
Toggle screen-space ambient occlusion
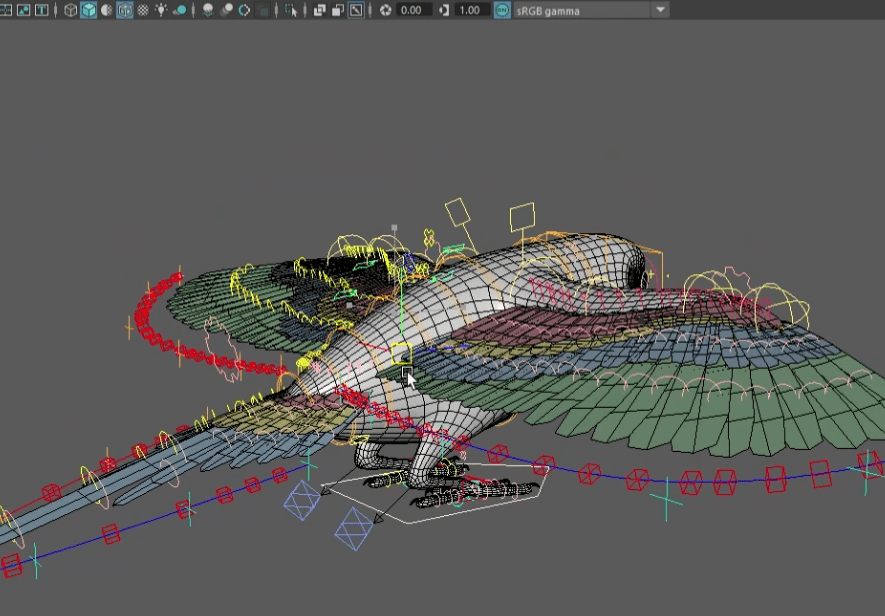207,10
